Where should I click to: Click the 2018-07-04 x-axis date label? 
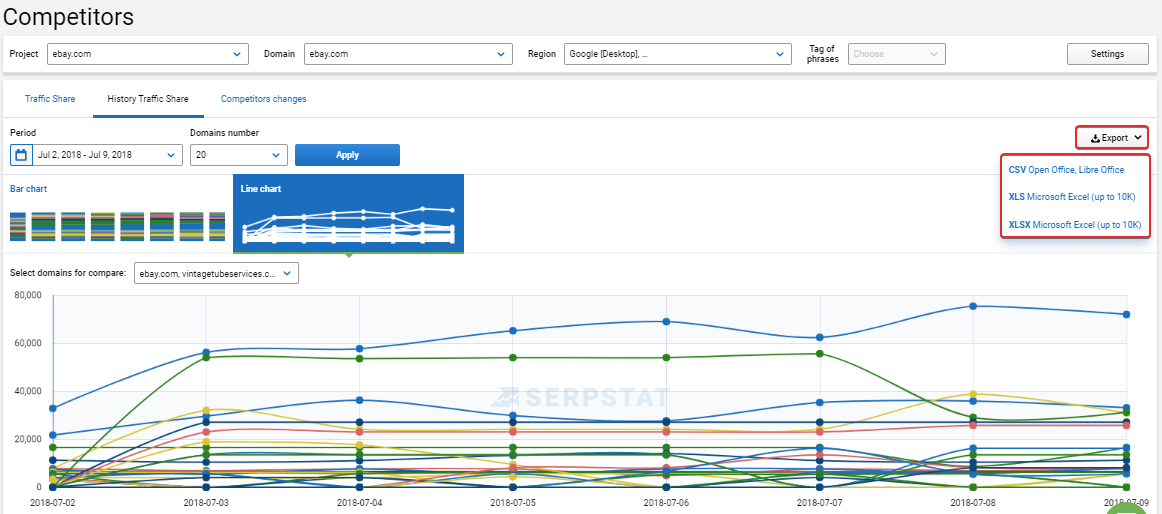(x=359, y=502)
